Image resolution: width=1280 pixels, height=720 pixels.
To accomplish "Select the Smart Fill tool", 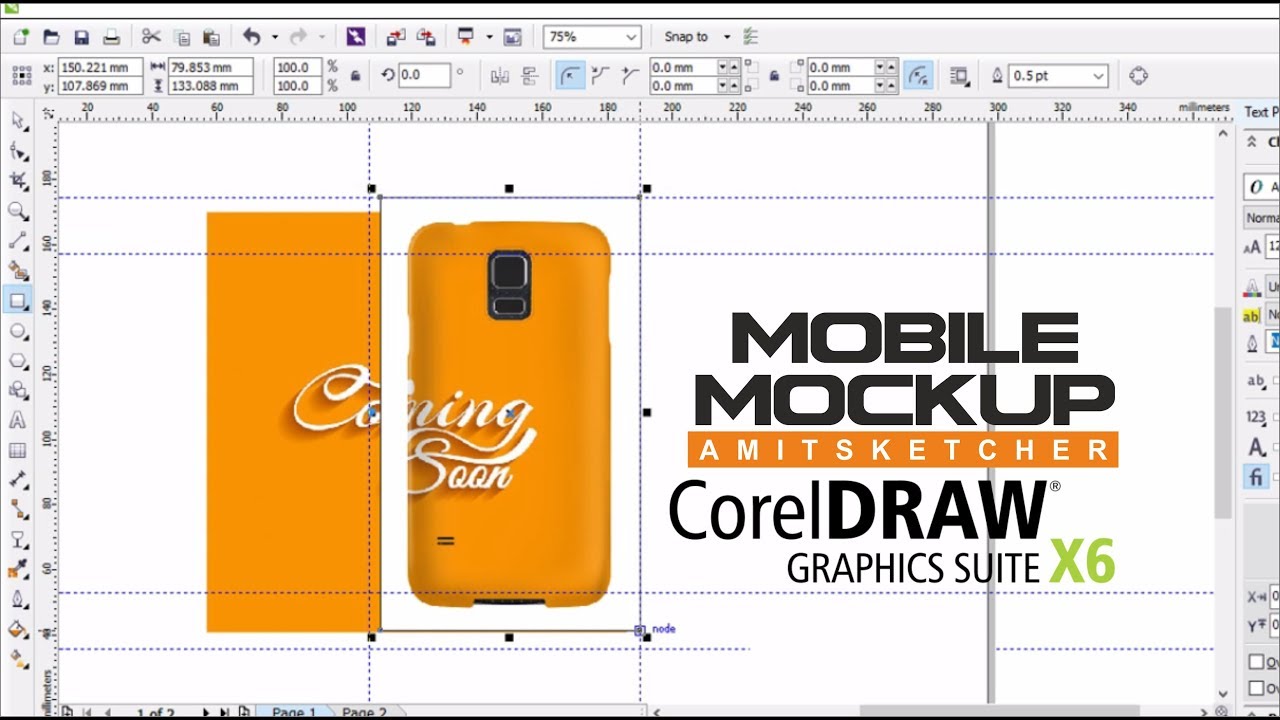I will point(18,270).
